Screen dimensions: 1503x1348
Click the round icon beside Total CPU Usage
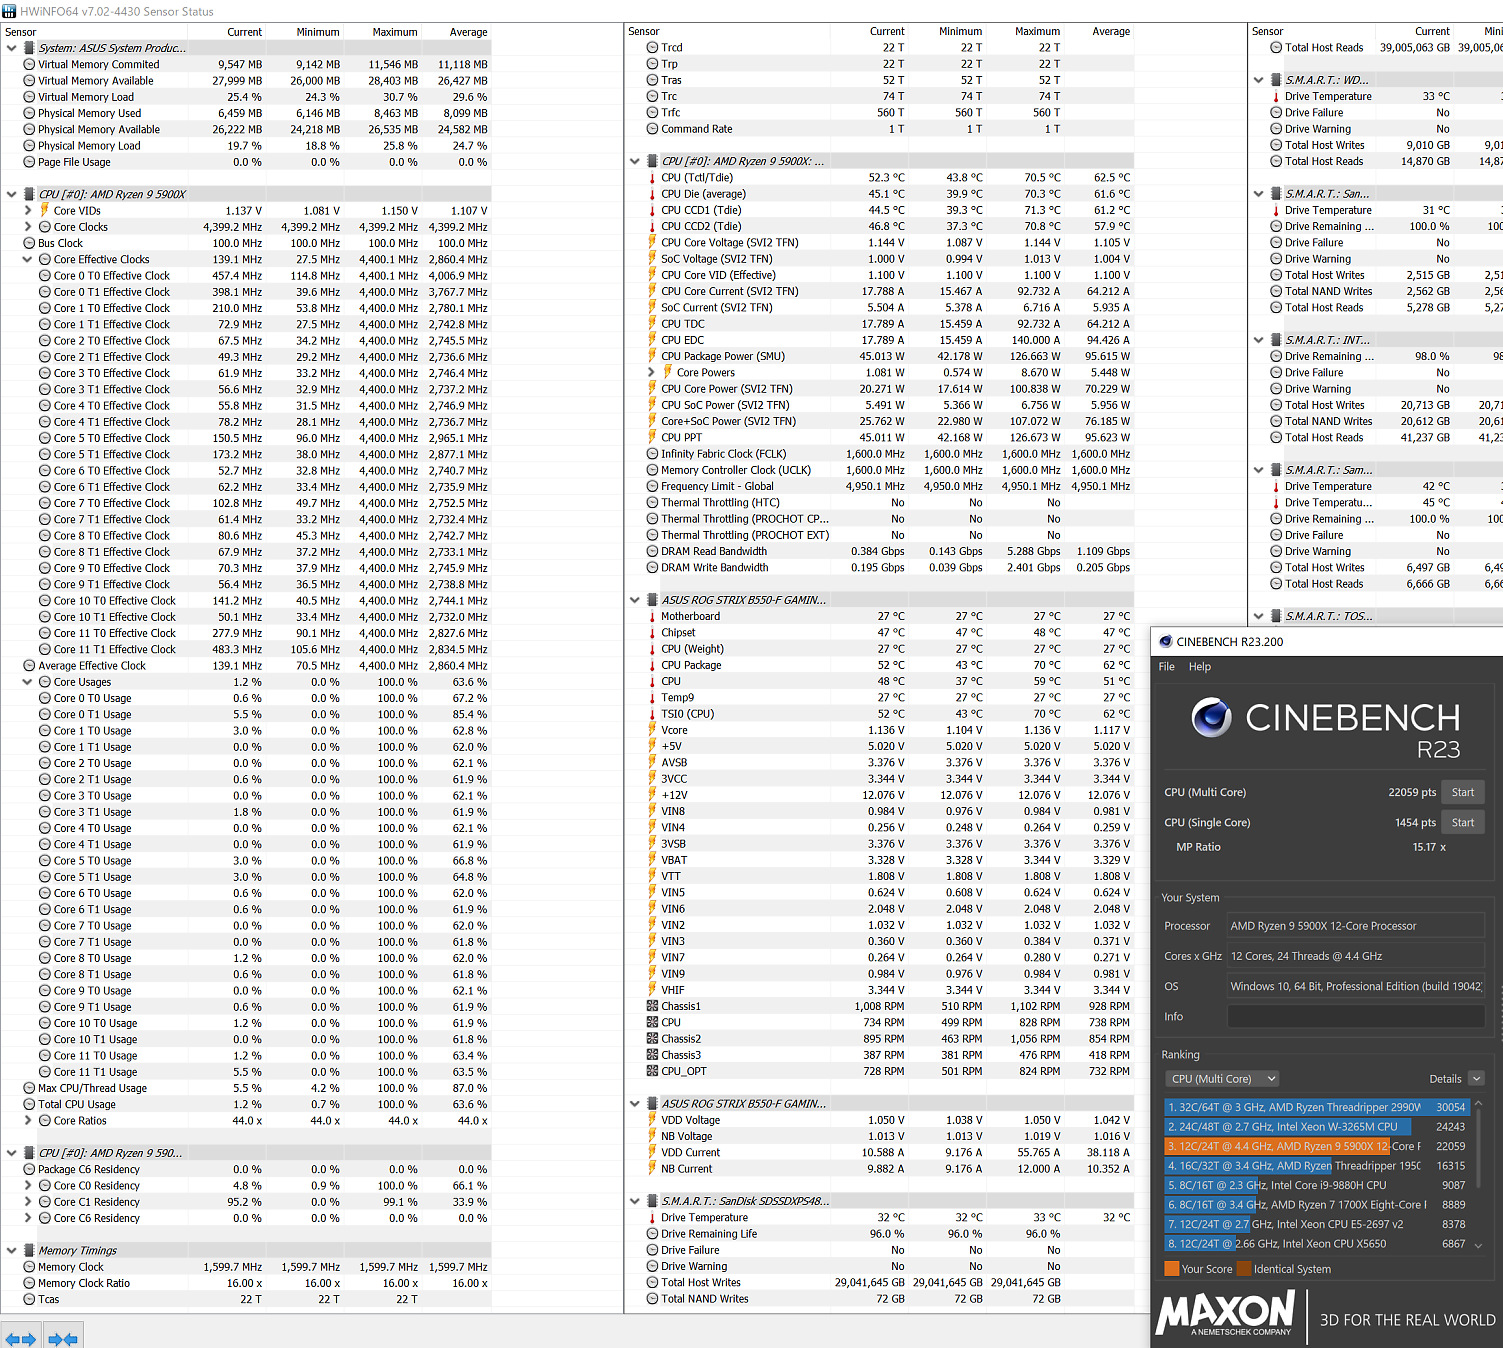pyautogui.click(x=29, y=1105)
